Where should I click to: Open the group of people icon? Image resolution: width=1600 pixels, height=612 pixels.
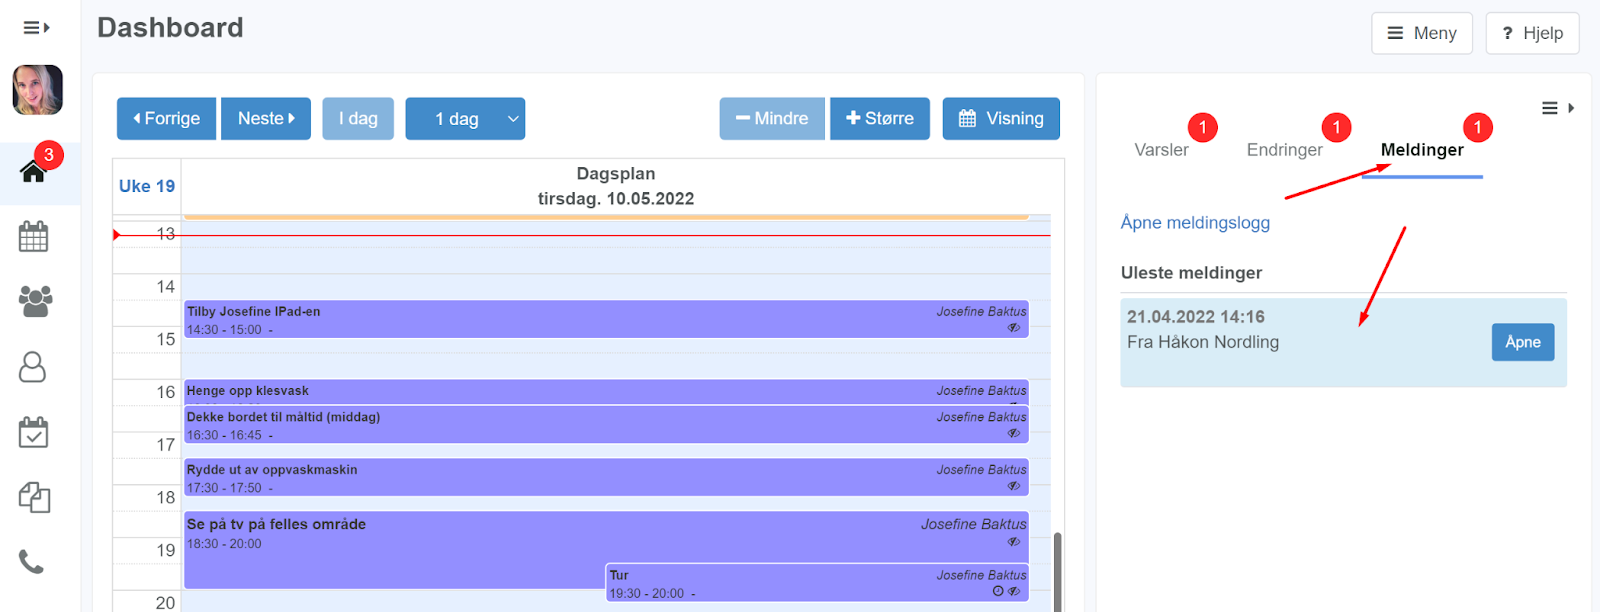pos(35,301)
